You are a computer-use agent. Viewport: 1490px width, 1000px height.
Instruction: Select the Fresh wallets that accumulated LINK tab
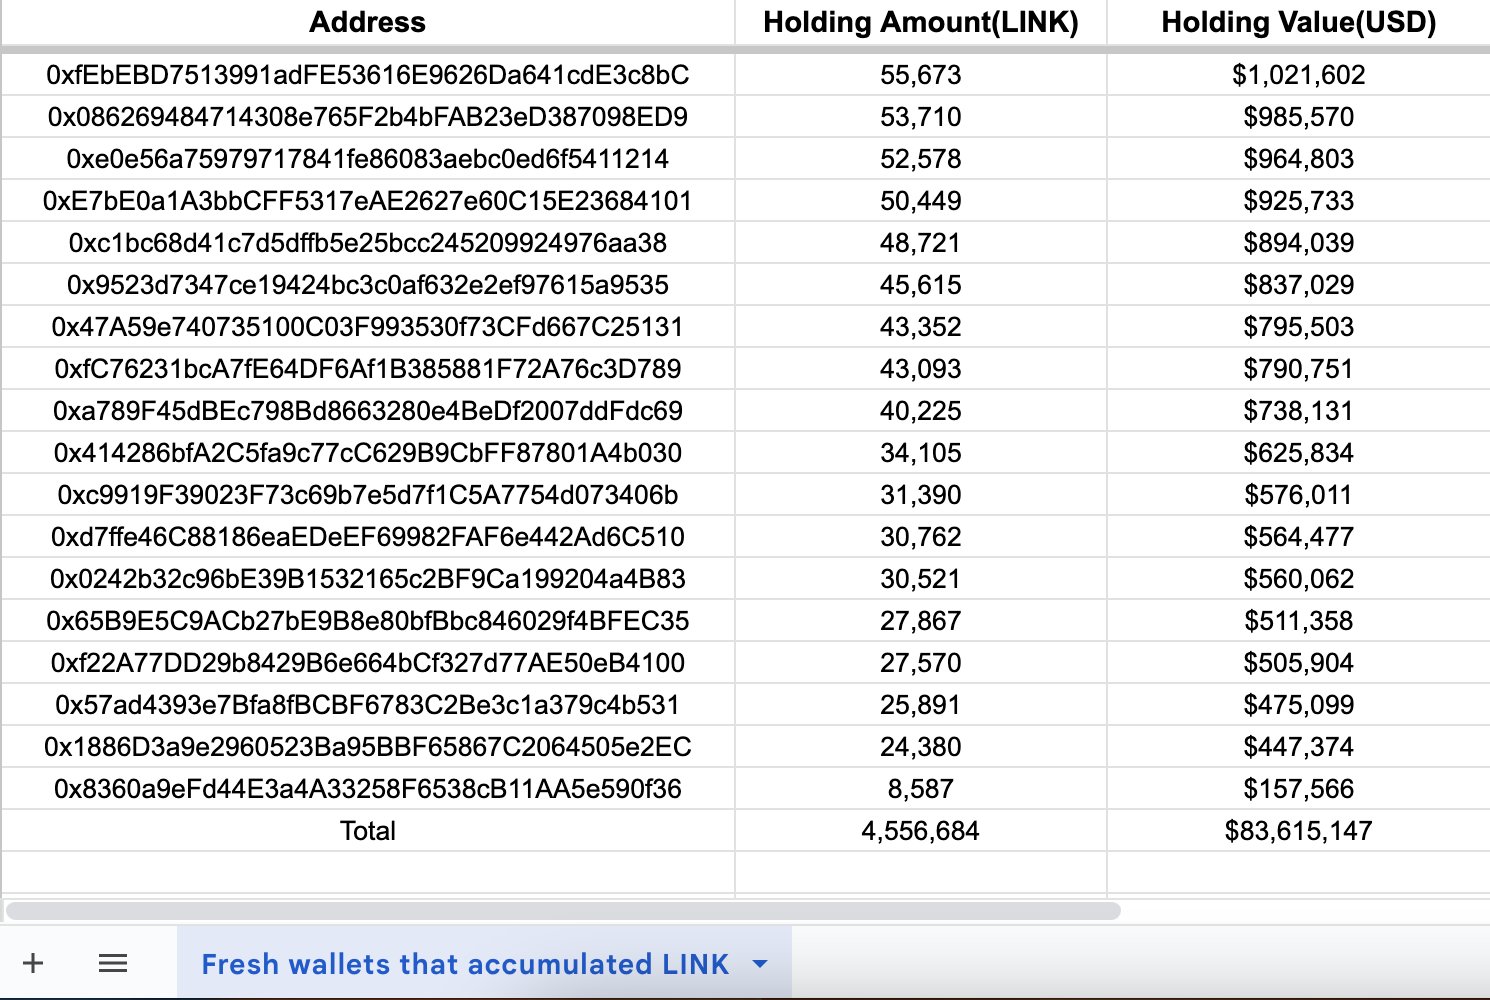click(465, 964)
